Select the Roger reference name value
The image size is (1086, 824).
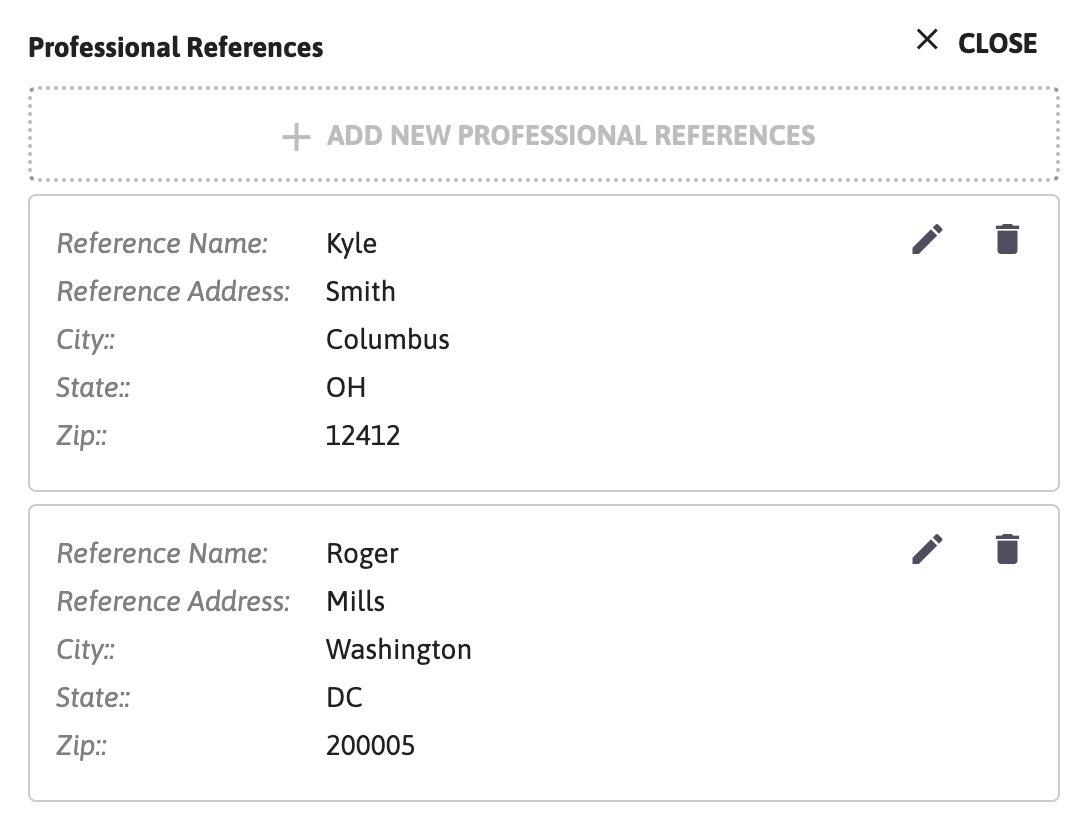[362, 555]
